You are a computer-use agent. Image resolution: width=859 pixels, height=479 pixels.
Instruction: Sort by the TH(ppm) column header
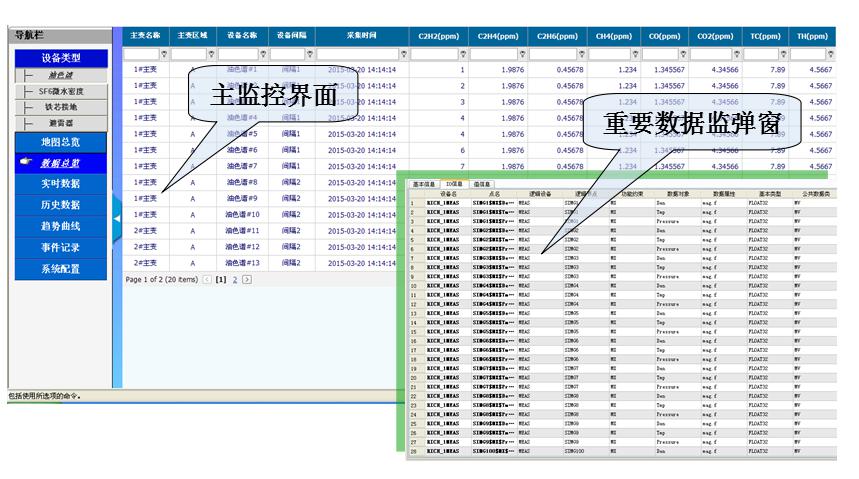(x=812, y=36)
